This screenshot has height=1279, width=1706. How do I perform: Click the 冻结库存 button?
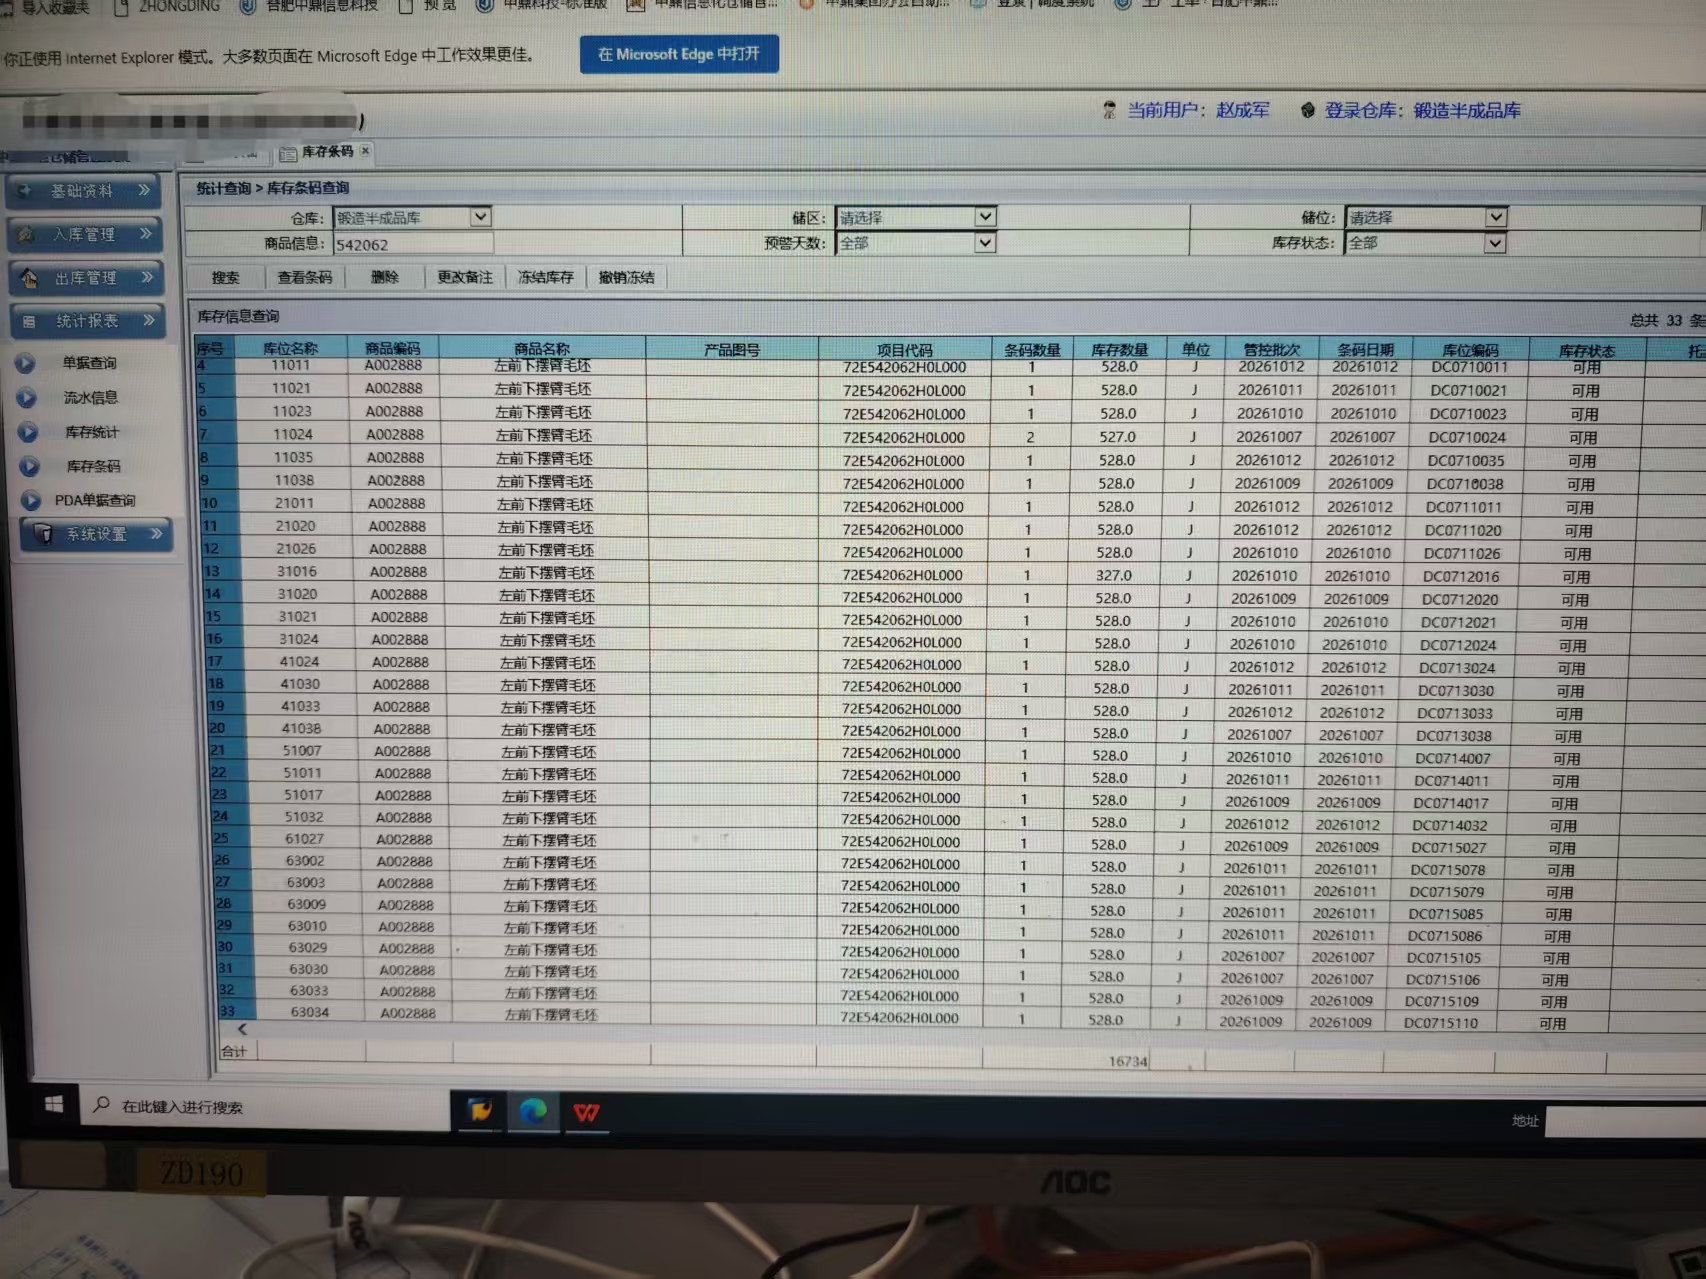click(x=546, y=277)
